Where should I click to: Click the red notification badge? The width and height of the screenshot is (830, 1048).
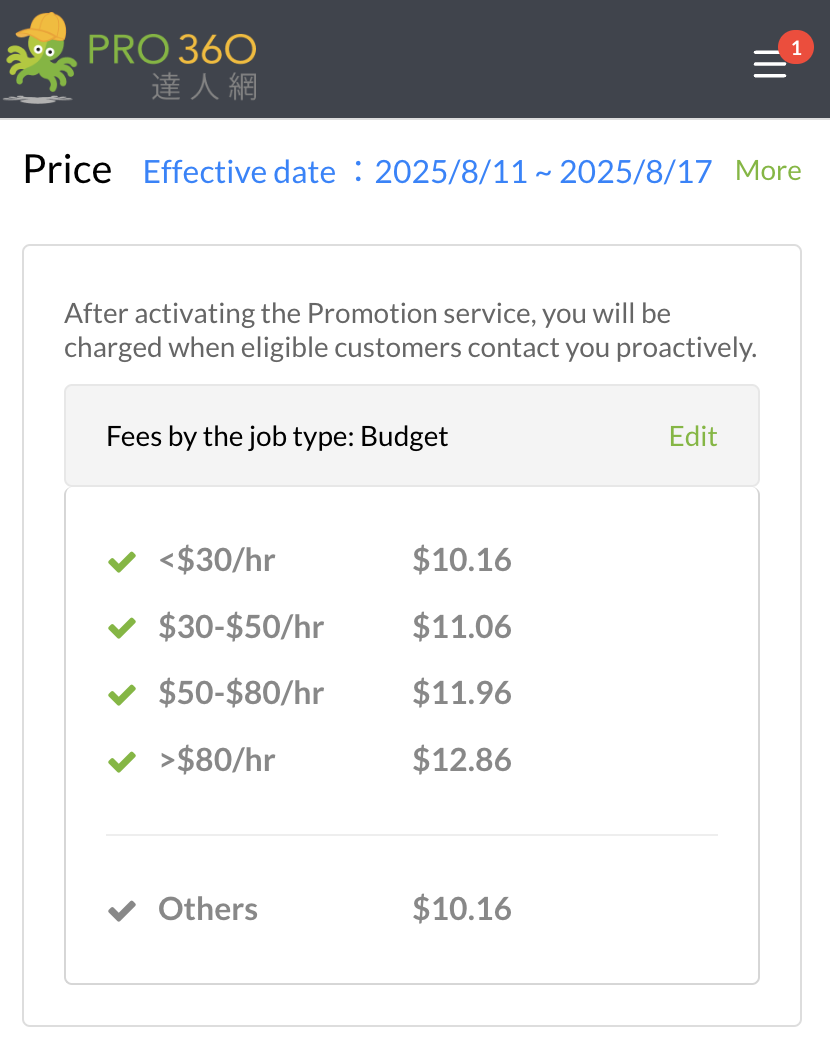[795, 47]
